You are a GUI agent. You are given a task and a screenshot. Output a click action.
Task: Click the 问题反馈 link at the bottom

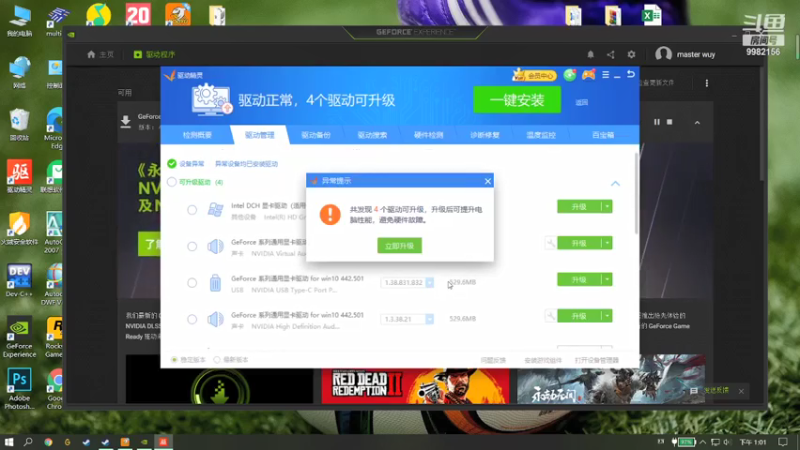493,360
